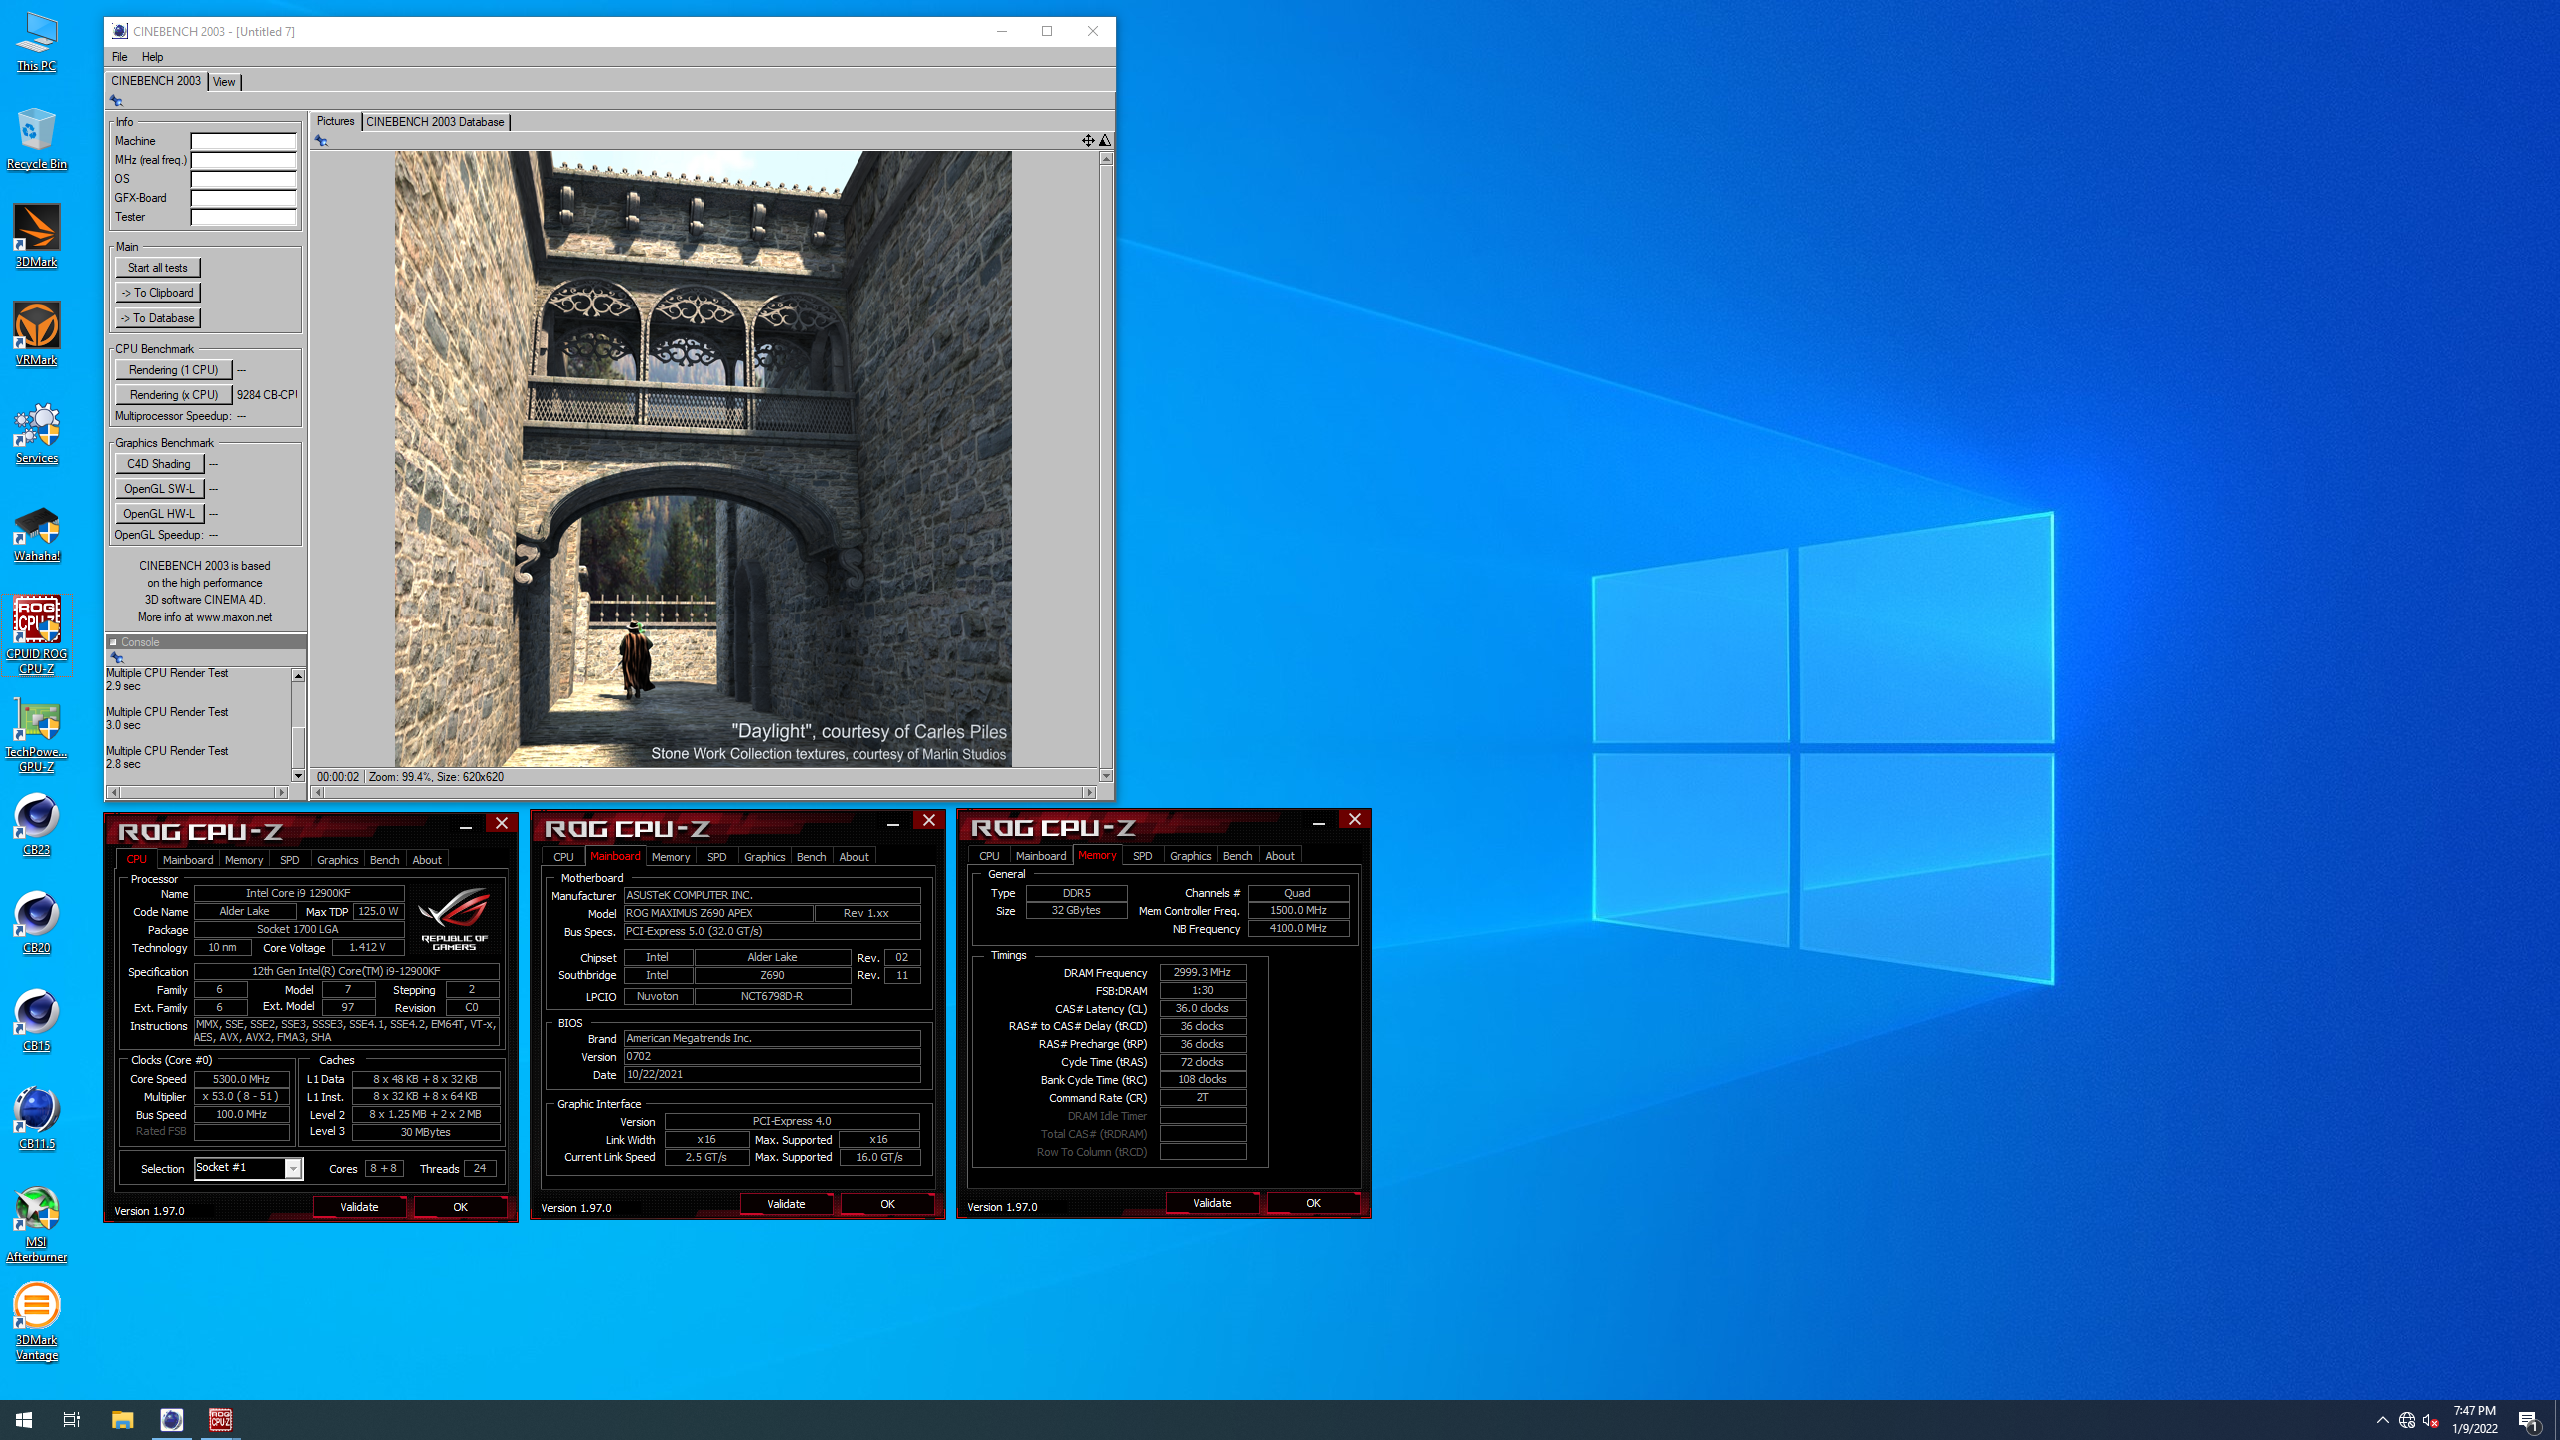Select Pictures tab
This screenshot has height=1440, width=2560.
335,121
